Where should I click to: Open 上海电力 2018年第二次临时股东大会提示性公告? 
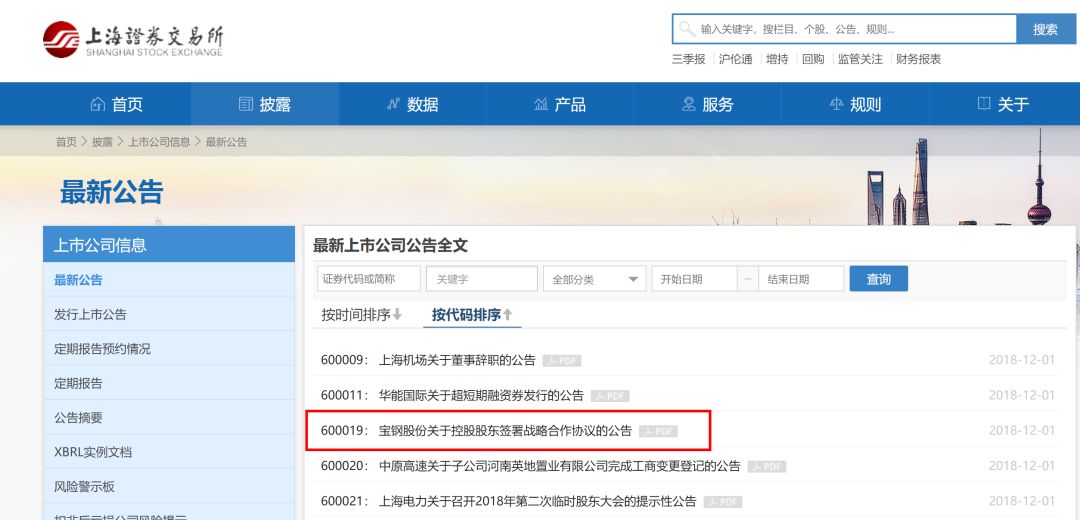coord(538,502)
